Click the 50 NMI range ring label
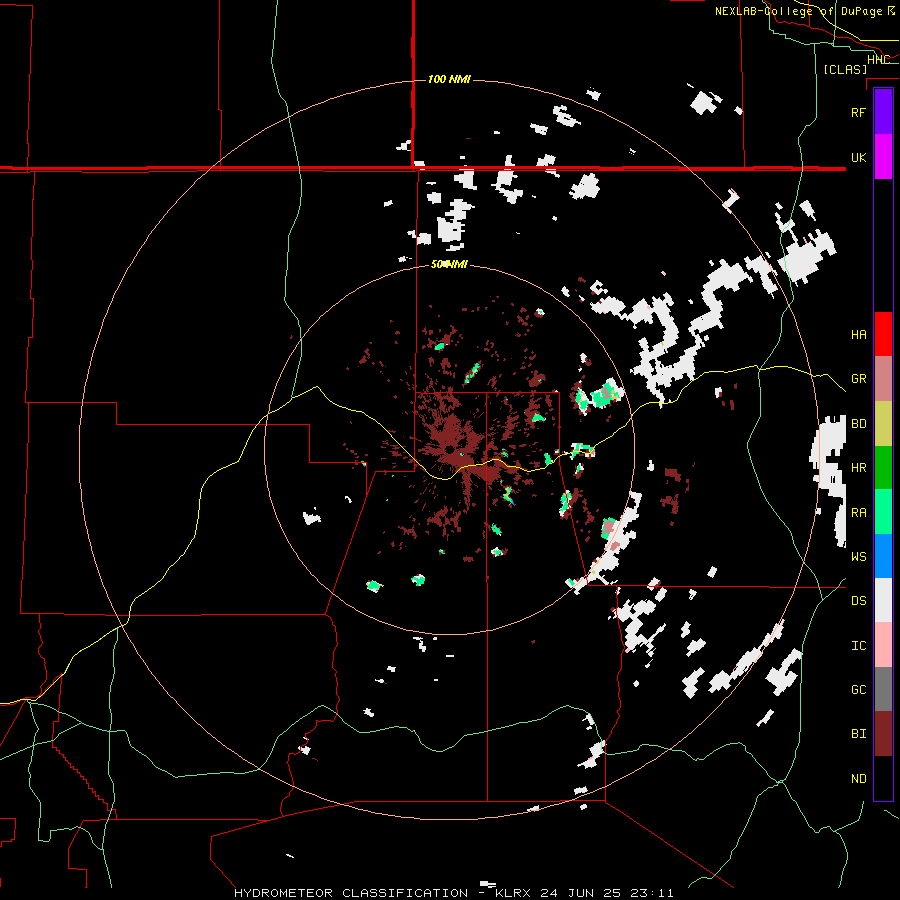900x900 pixels. (449, 264)
